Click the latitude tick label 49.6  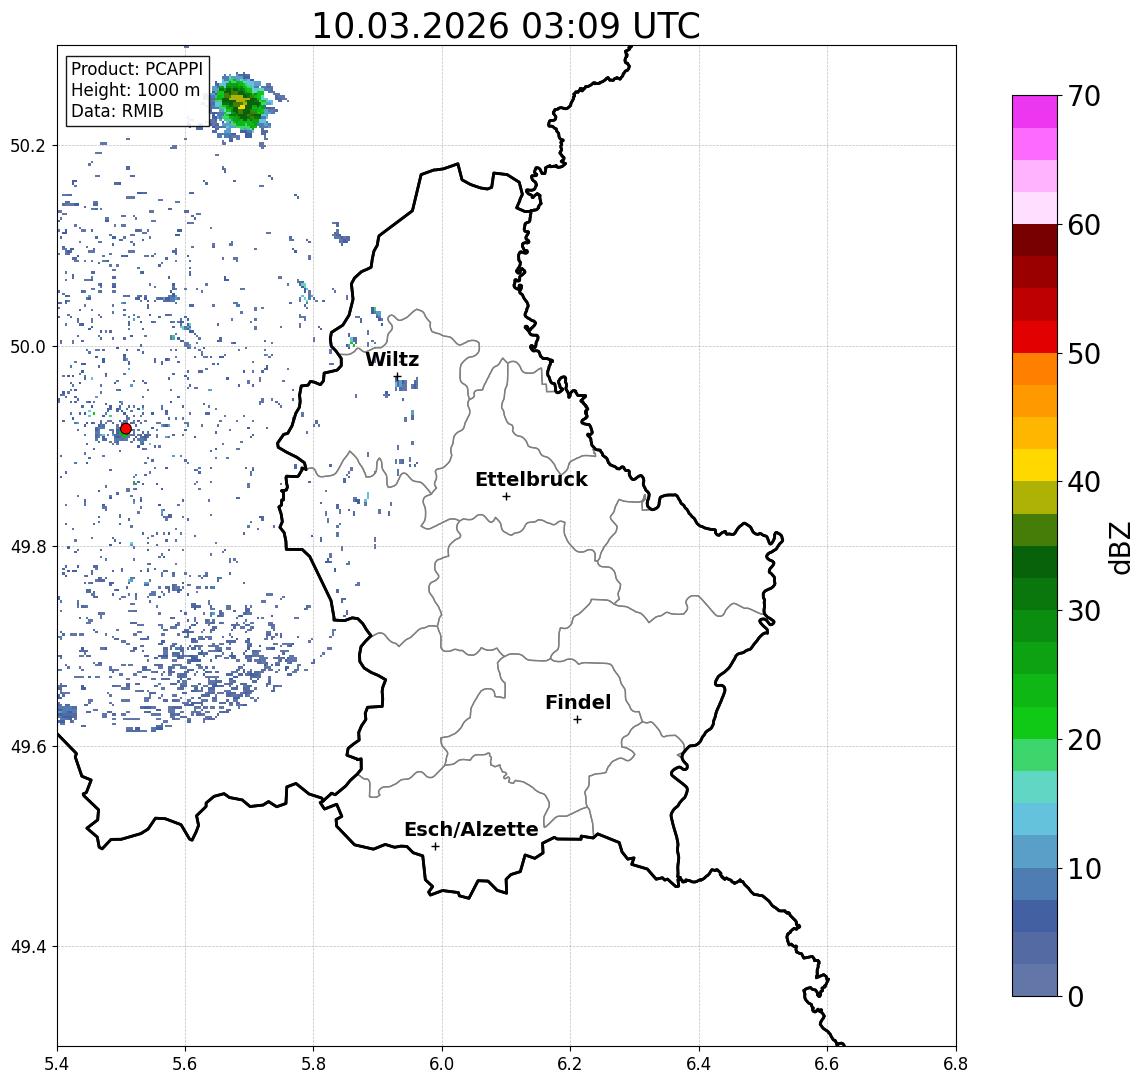pos(27,747)
